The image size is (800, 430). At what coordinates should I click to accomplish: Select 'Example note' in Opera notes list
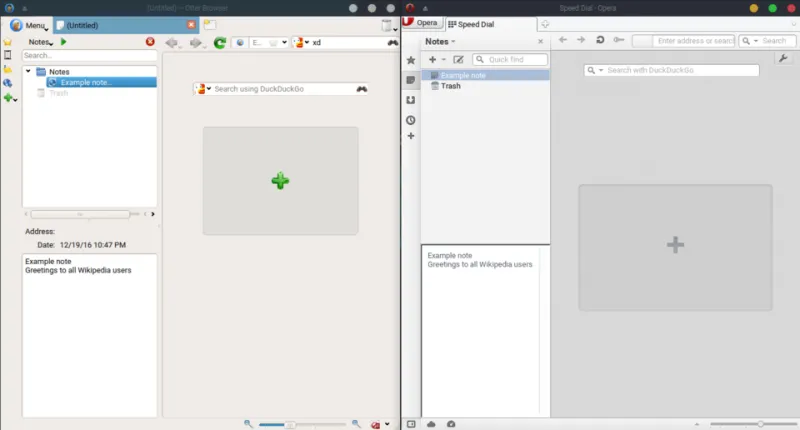[486, 75]
